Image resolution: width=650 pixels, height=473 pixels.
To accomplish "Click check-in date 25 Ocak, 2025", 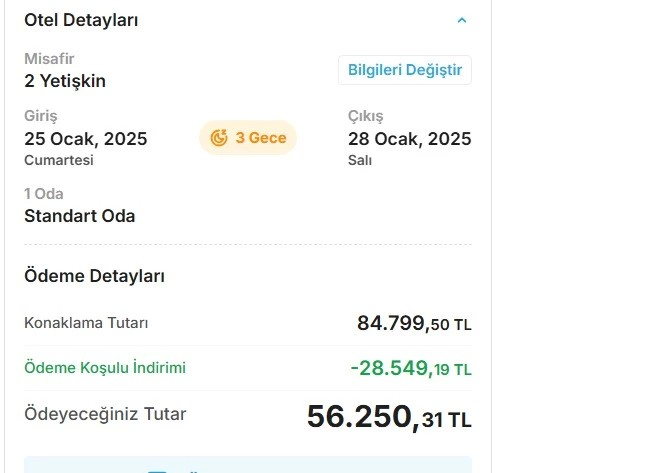I will click(x=85, y=139).
